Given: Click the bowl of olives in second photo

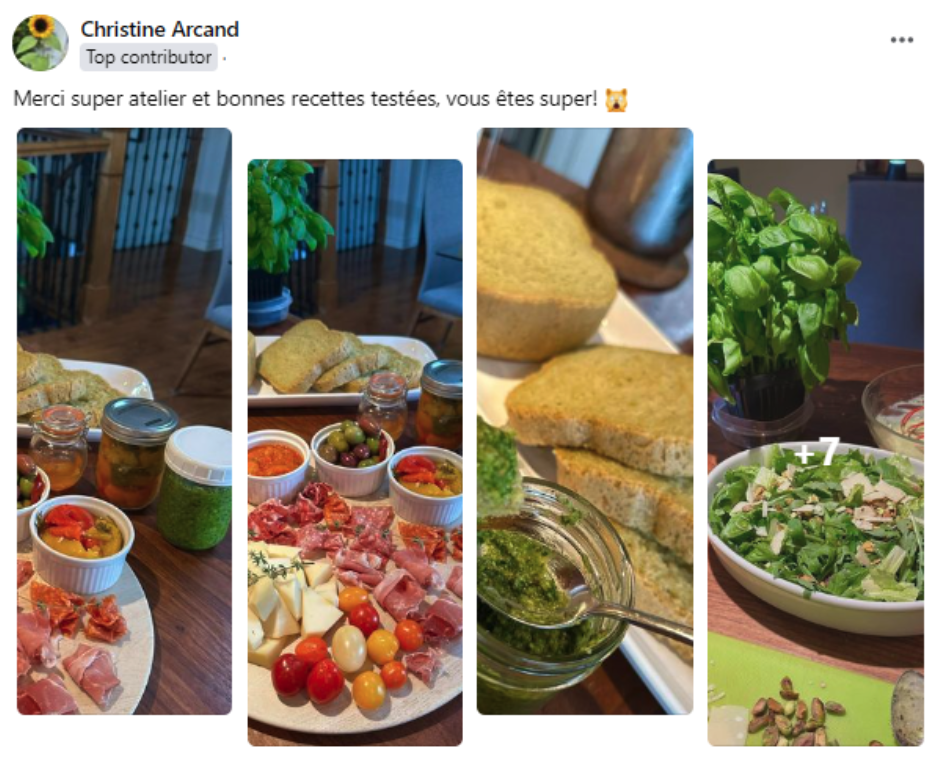Looking at the screenshot, I should coord(353,456).
